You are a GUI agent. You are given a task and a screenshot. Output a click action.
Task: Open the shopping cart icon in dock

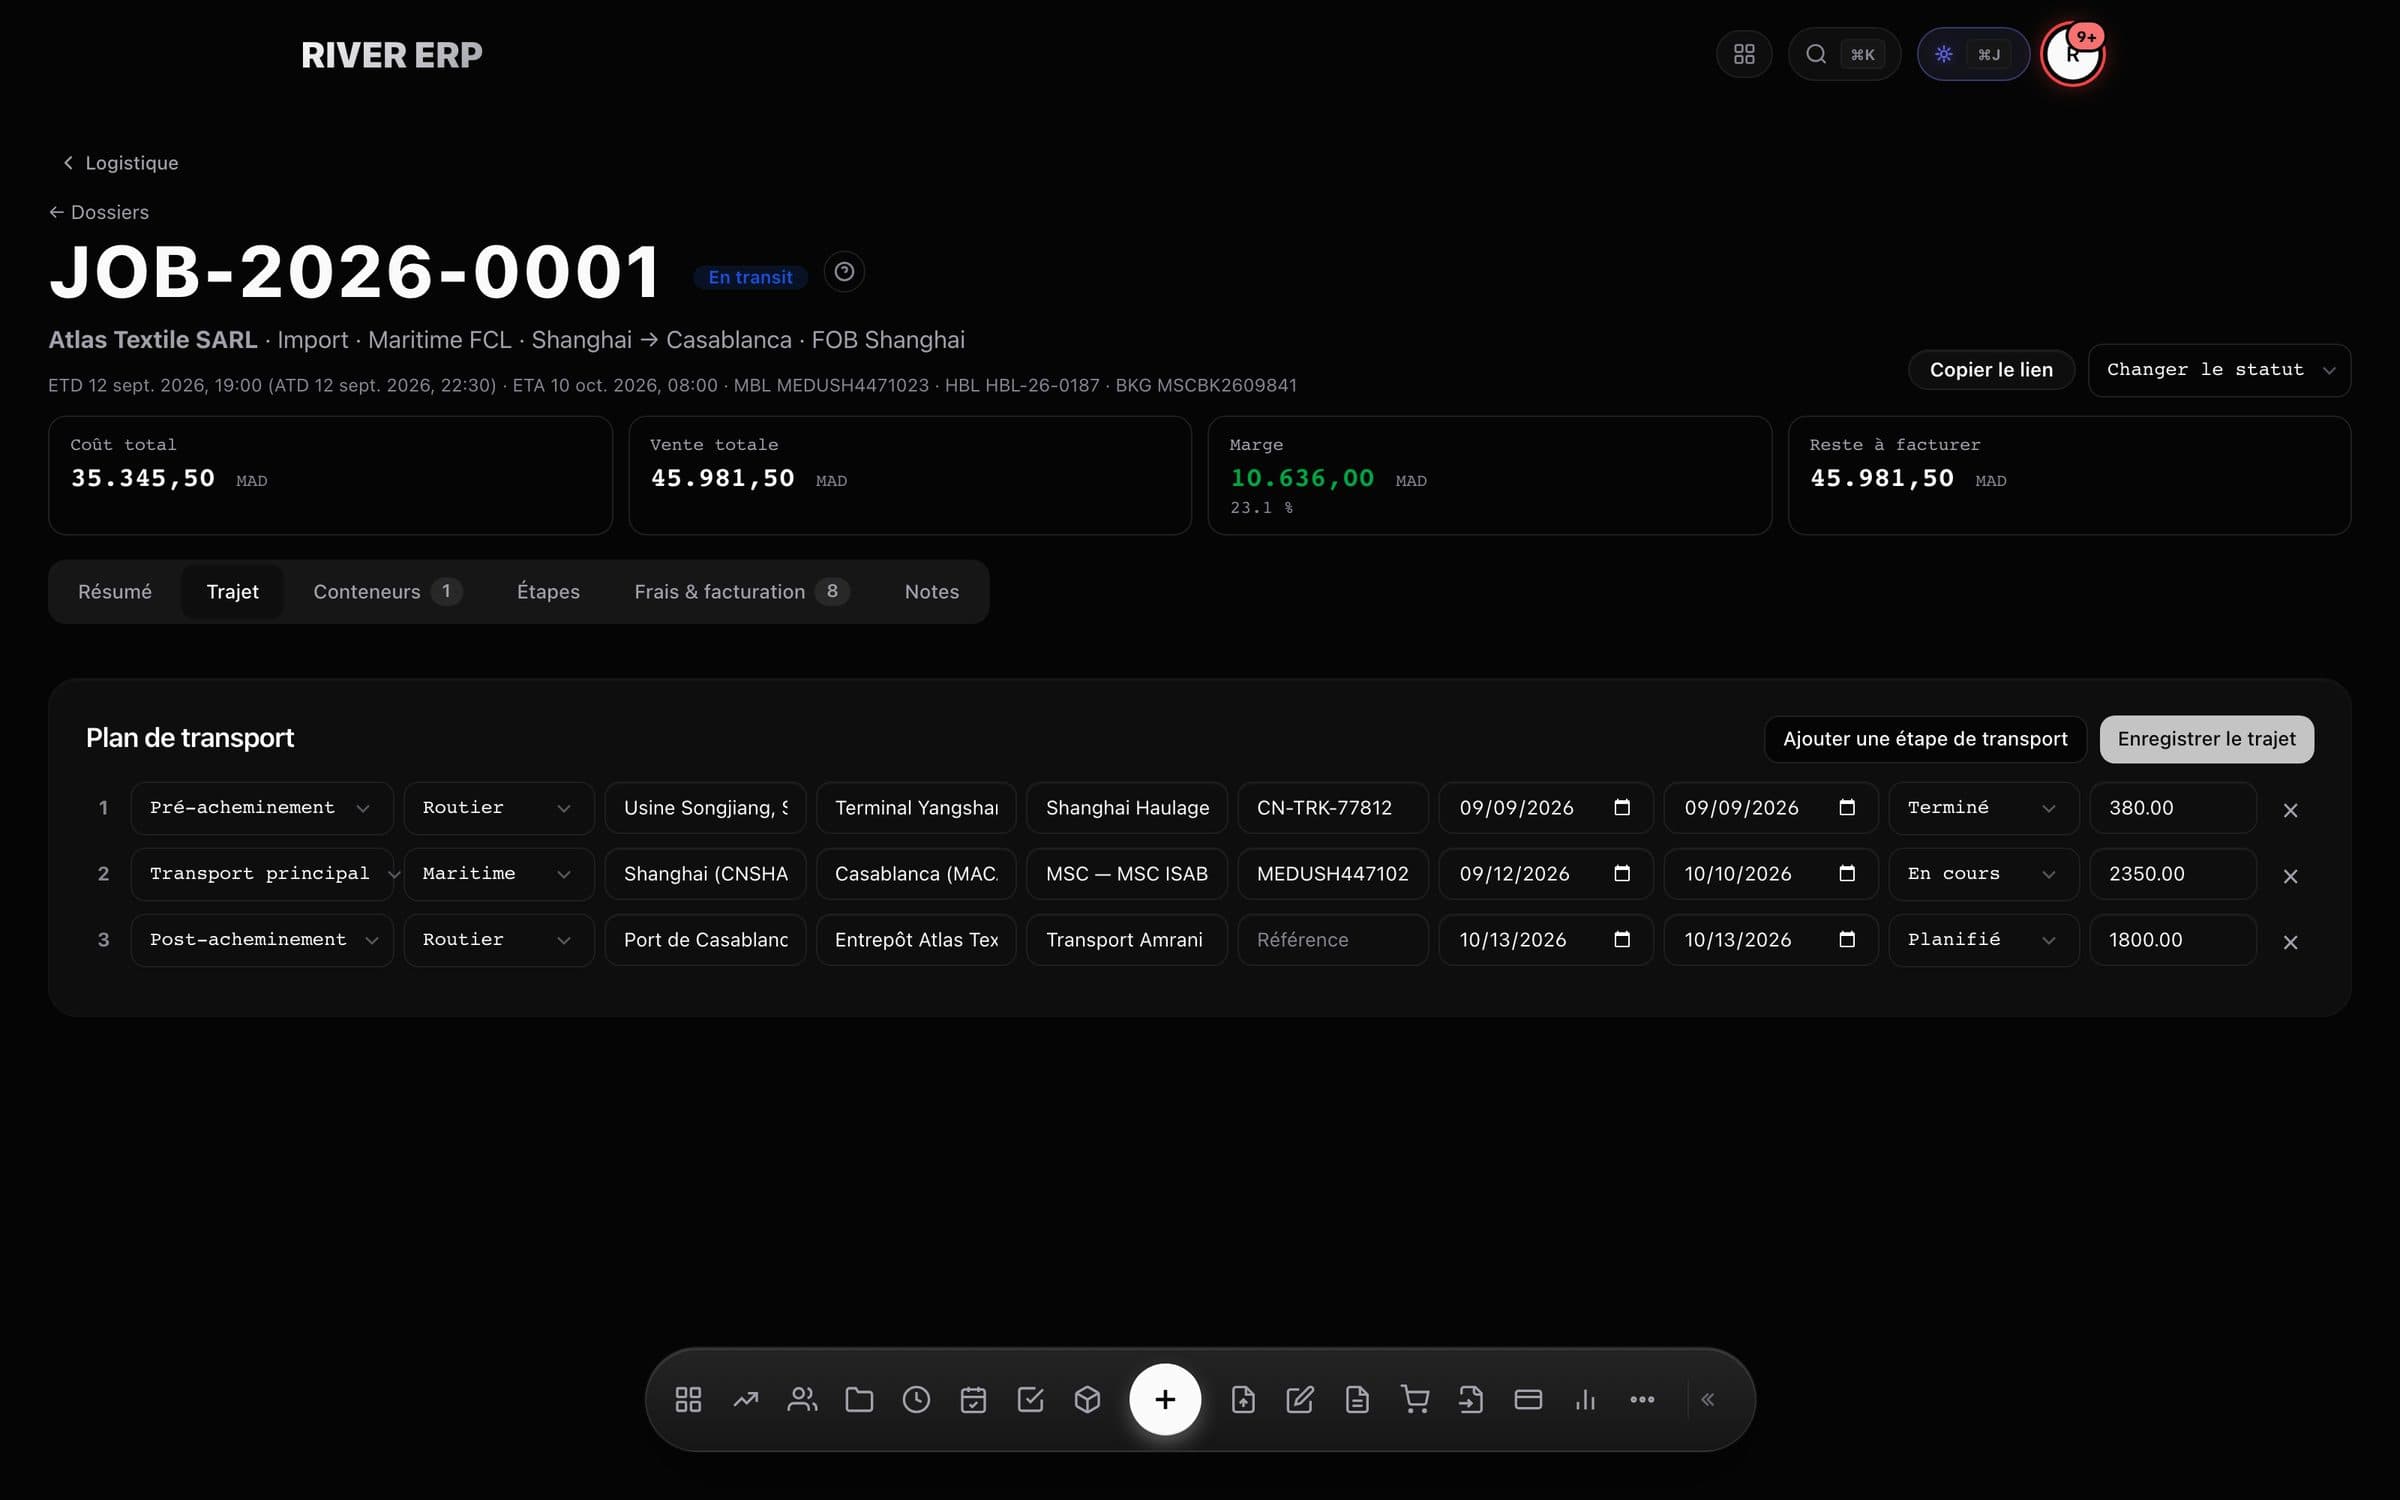click(1414, 1399)
